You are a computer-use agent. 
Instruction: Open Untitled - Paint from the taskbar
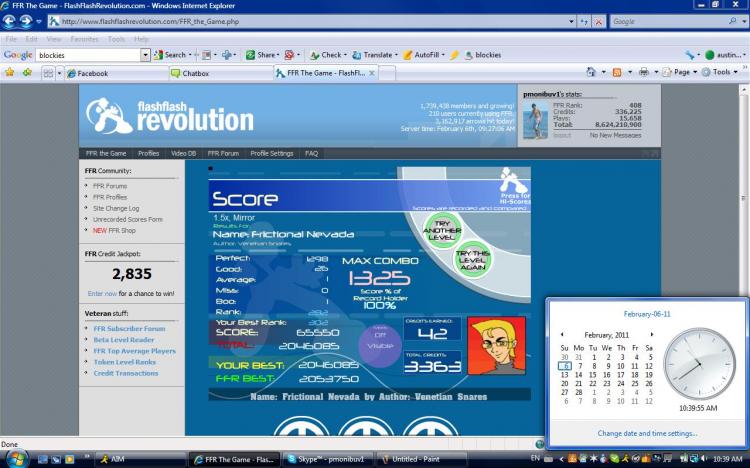click(421, 459)
